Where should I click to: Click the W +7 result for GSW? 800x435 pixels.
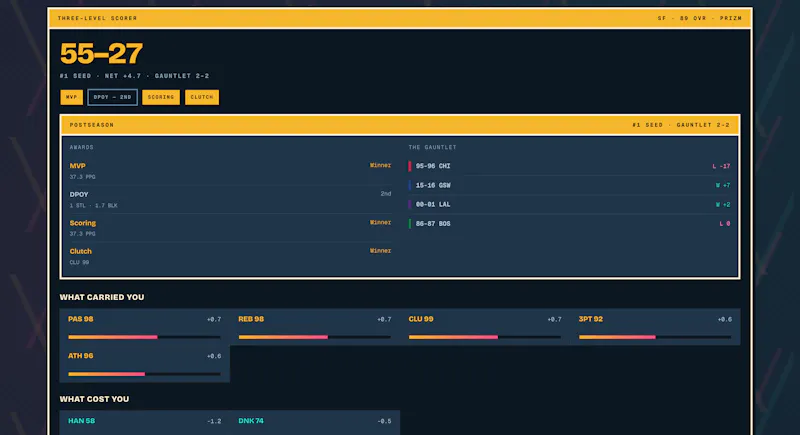tap(723, 186)
